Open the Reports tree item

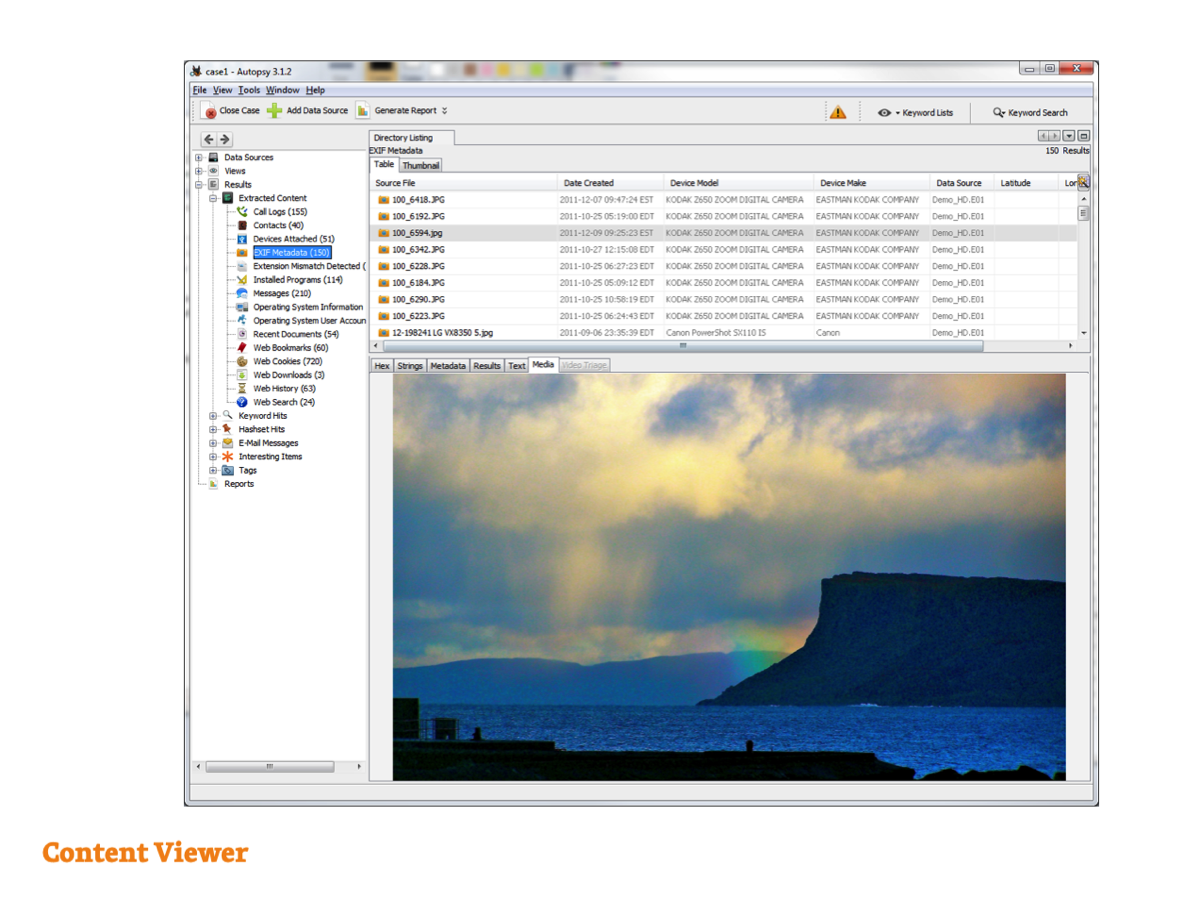point(239,484)
